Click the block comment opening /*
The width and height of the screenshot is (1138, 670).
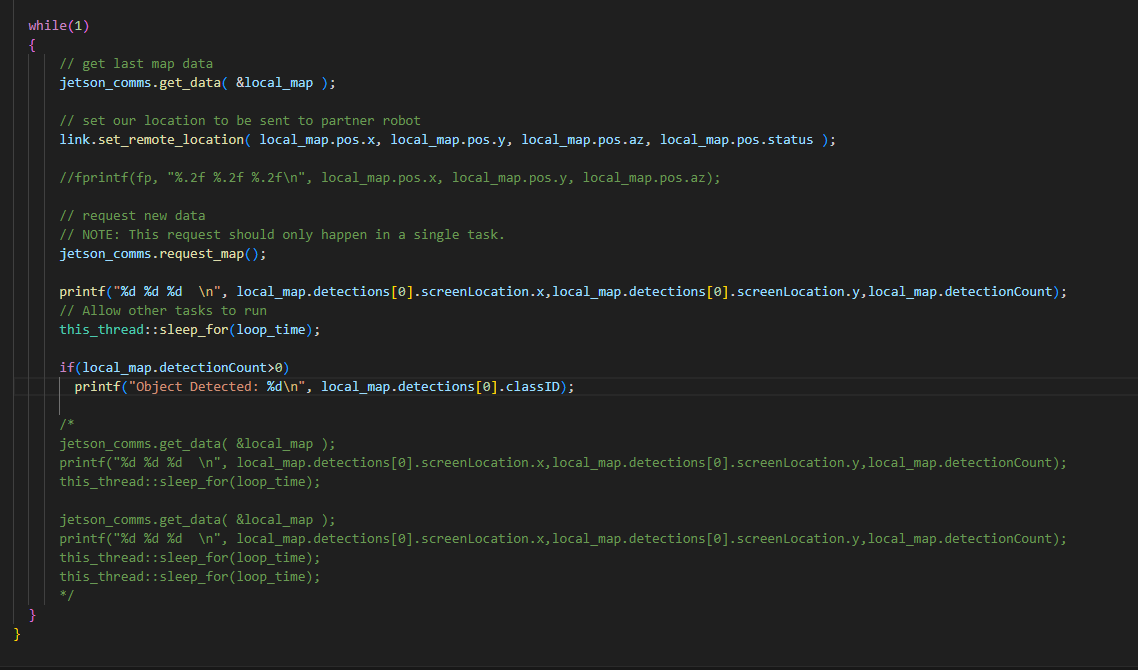67,424
